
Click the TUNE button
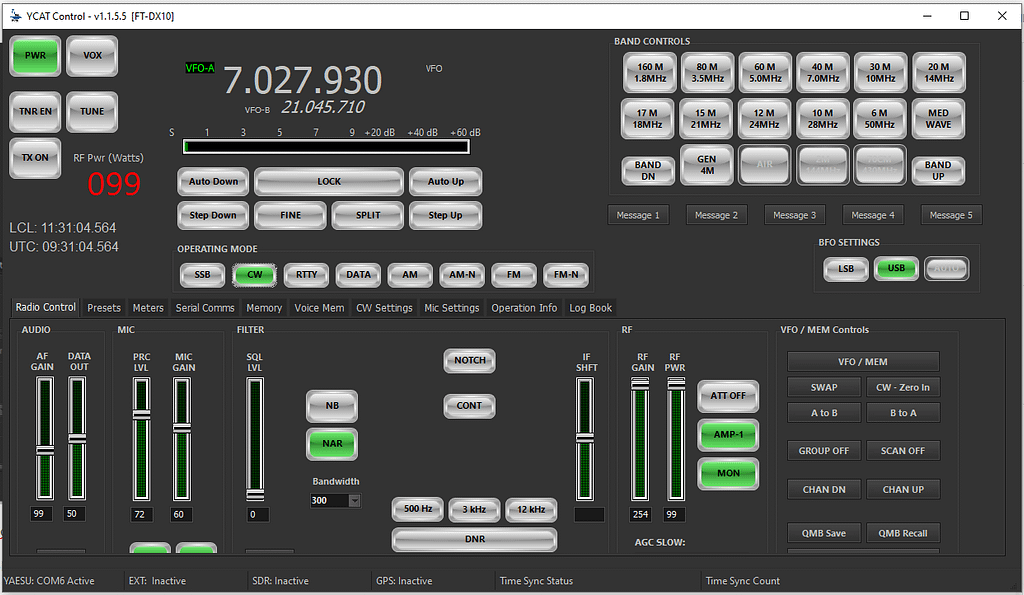[x=92, y=112]
